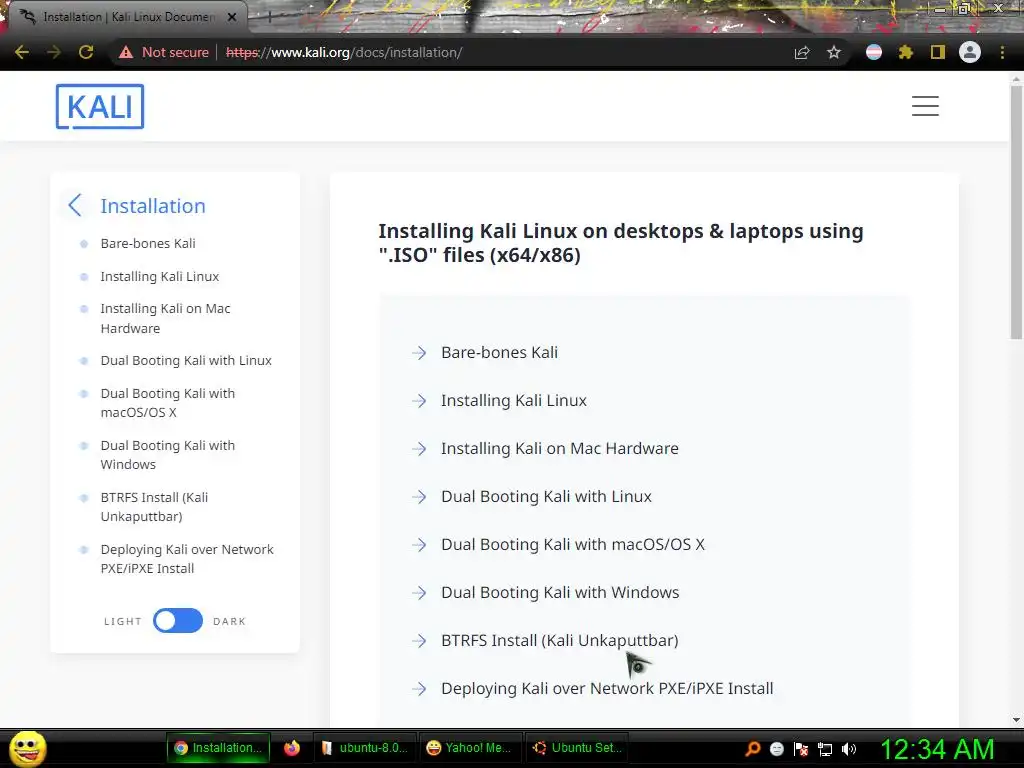Click the scrollbar up arrow

click(1016, 79)
